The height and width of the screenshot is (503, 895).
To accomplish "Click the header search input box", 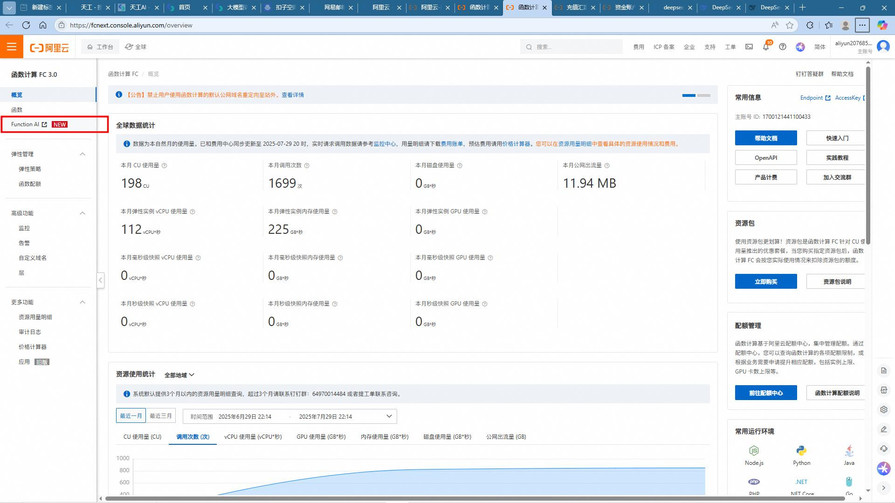I will [x=571, y=47].
